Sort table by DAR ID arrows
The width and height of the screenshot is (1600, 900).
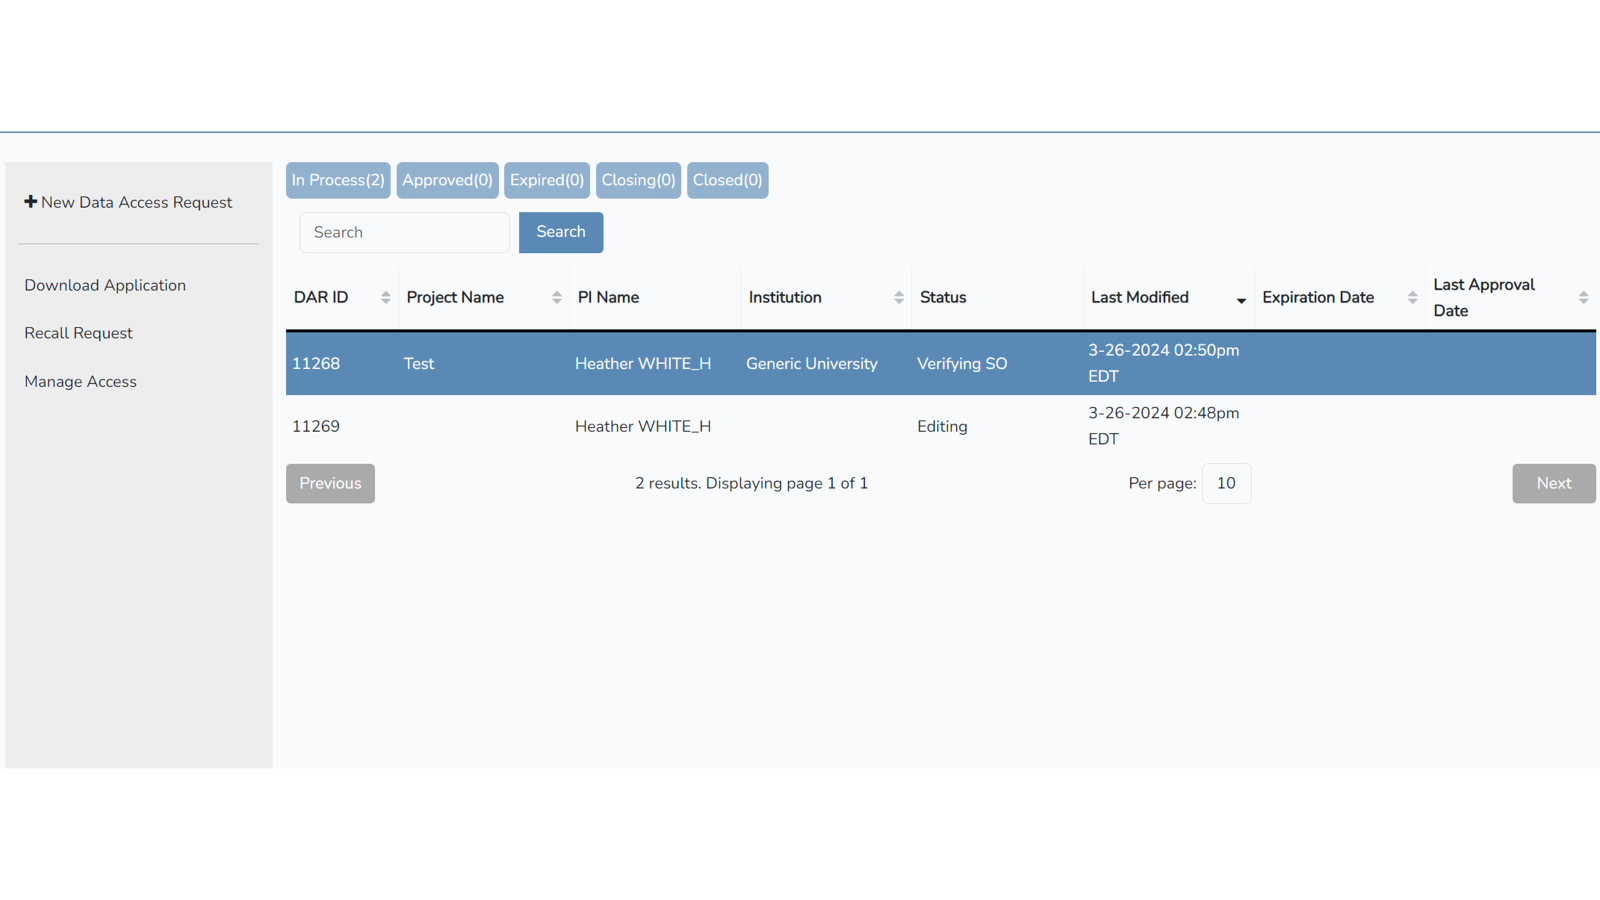(x=385, y=298)
